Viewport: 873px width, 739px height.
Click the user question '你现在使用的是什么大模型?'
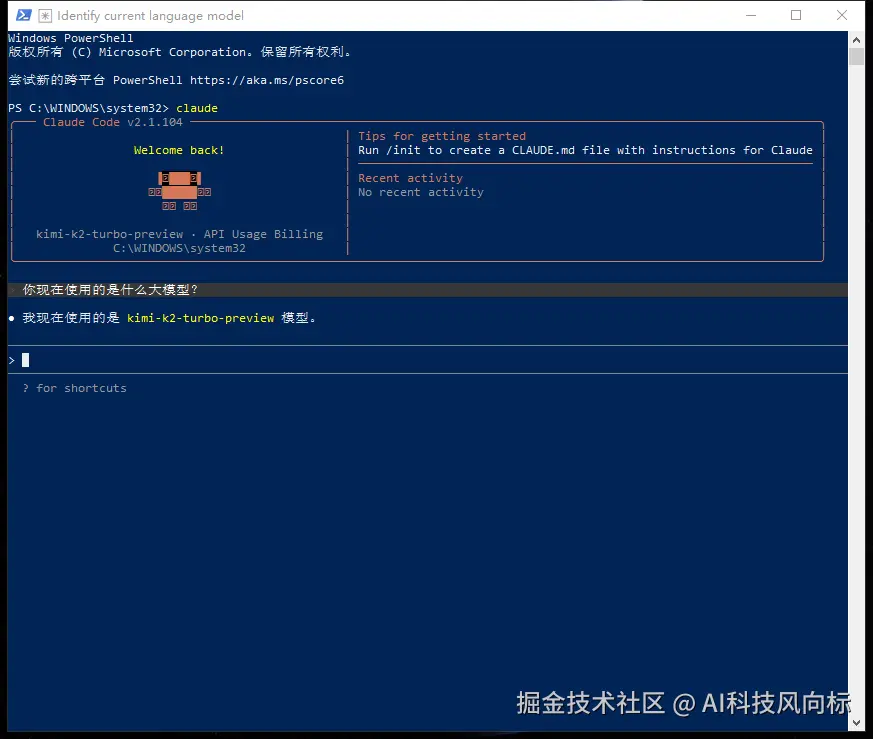110,290
